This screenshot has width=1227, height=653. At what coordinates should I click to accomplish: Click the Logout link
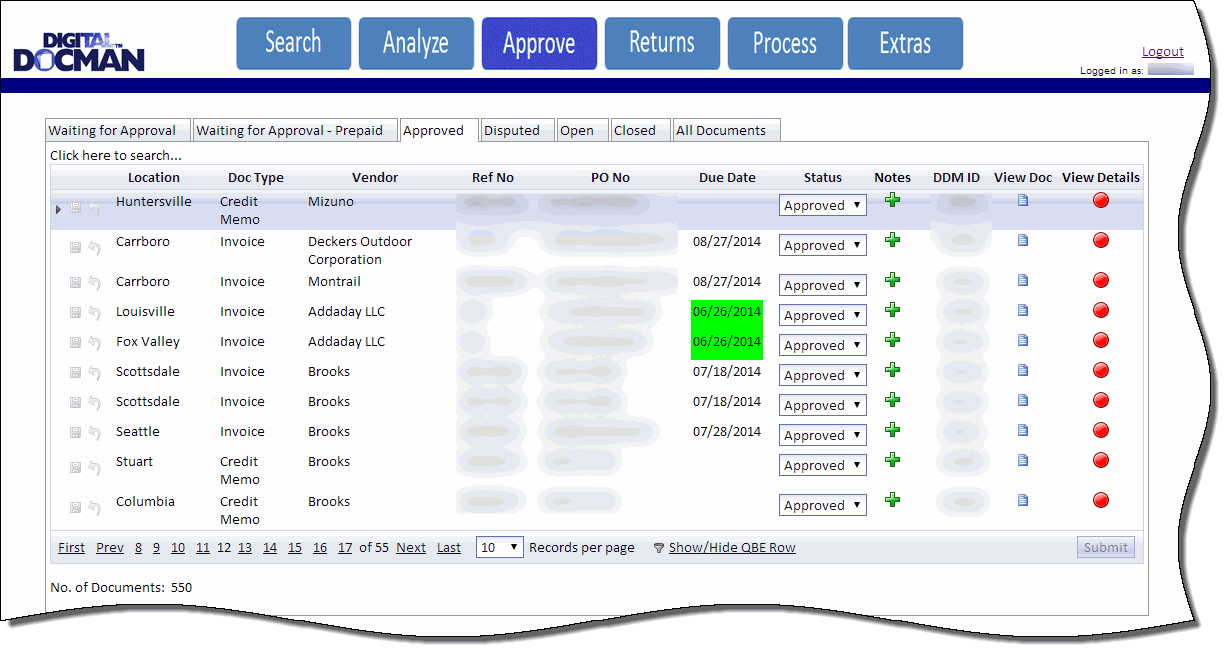pos(1162,52)
